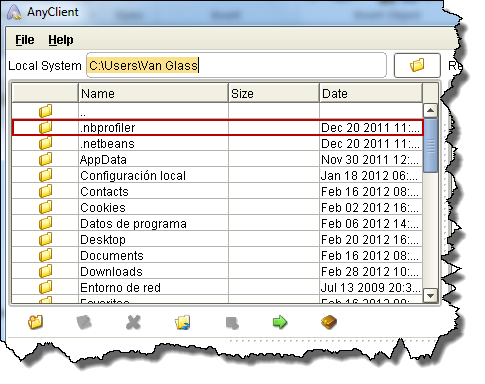The image size is (485, 384).
Task: Click the gray X delete icon
Action: 133,322
